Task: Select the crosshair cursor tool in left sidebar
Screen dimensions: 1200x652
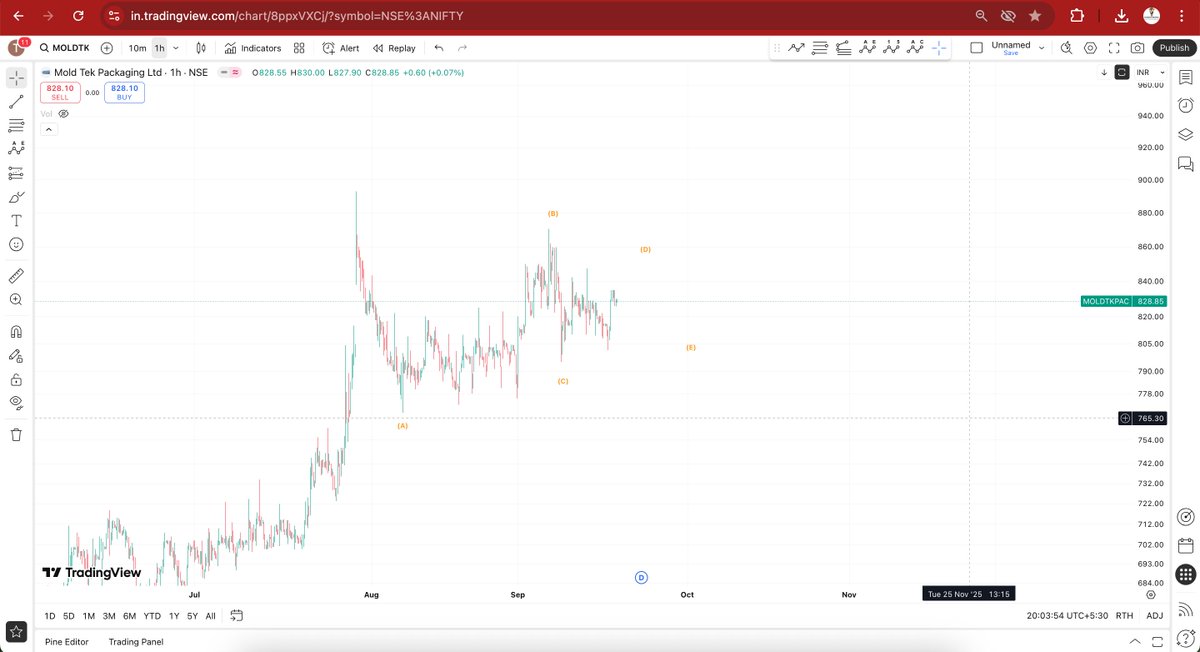Action: tap(16, 77)
